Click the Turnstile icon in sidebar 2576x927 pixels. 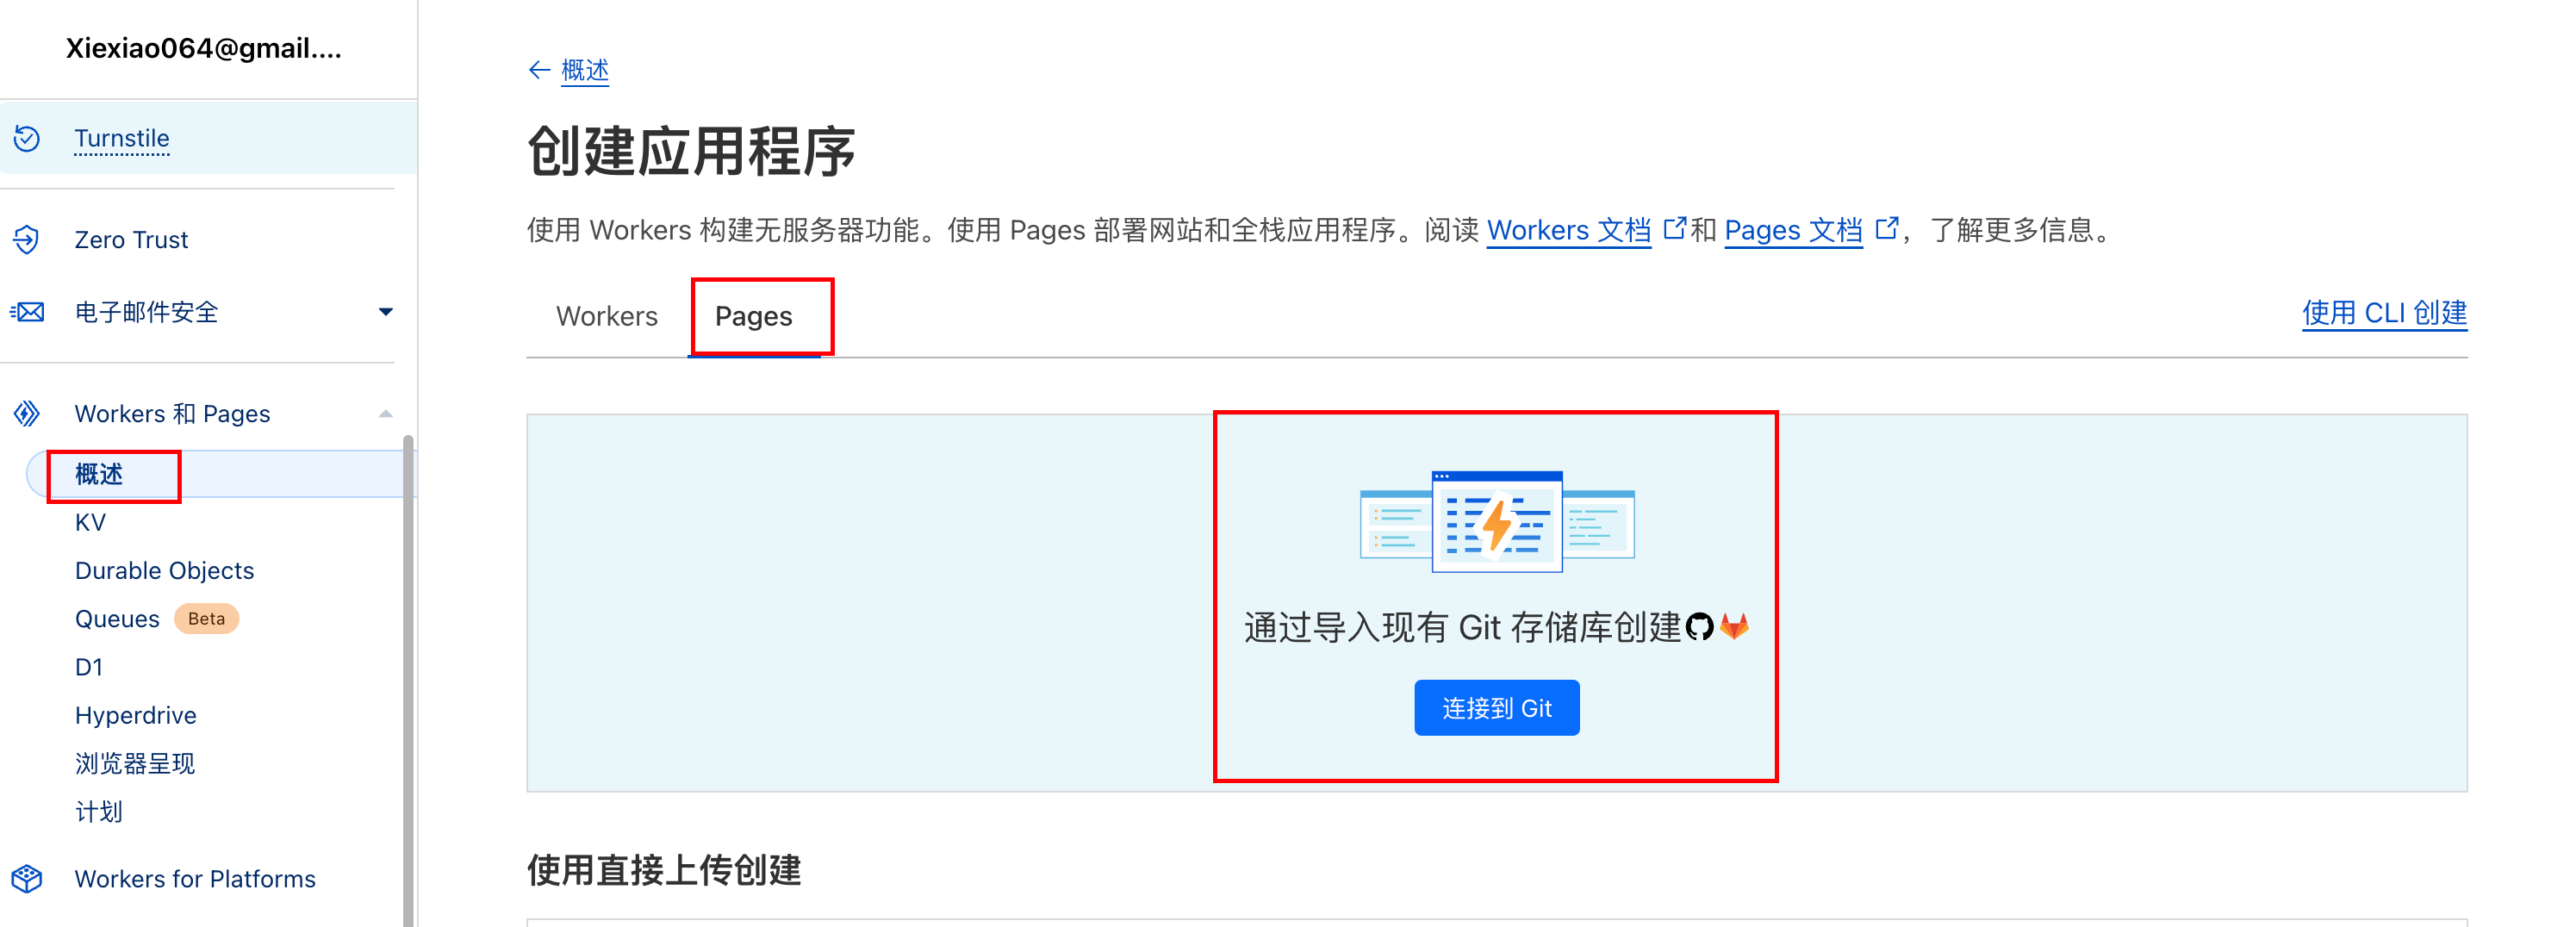(x=27, y=138)
